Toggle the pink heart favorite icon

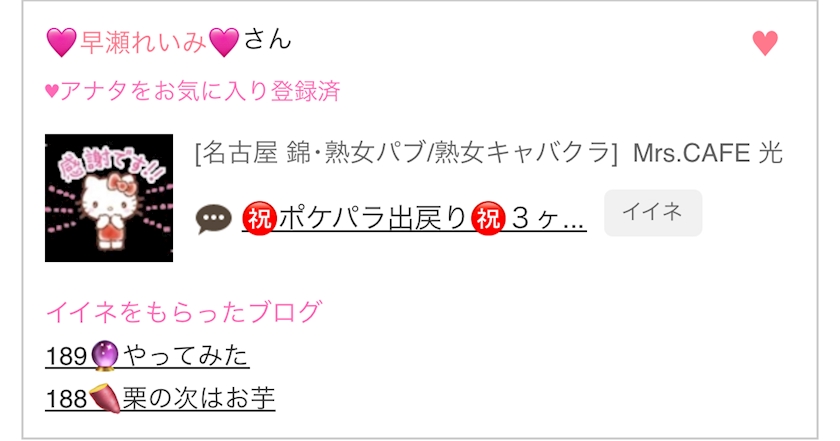coord(764,43)
